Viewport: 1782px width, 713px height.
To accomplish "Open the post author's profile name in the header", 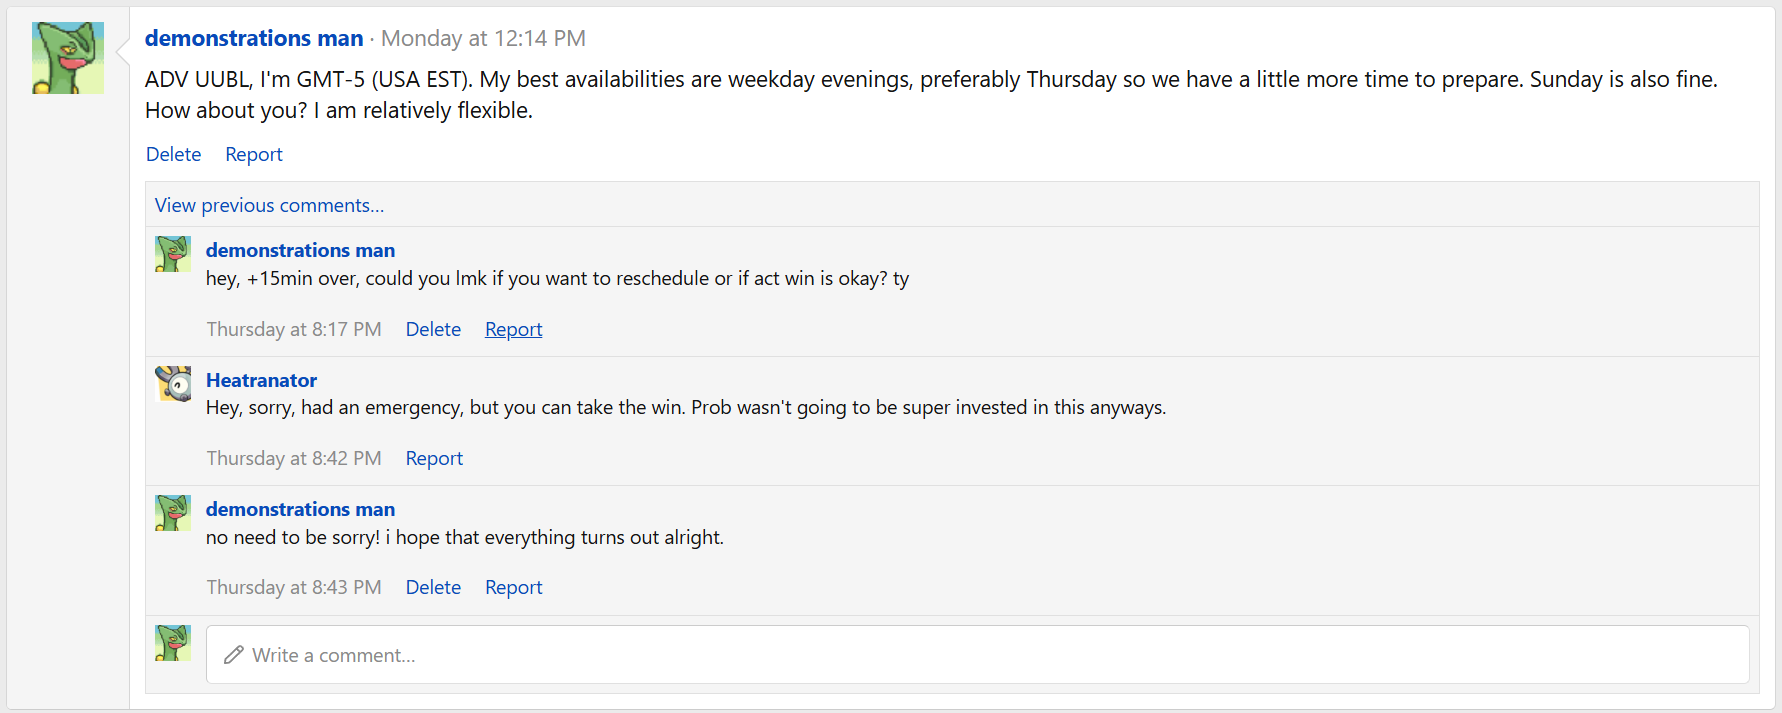I will point(254,38).
